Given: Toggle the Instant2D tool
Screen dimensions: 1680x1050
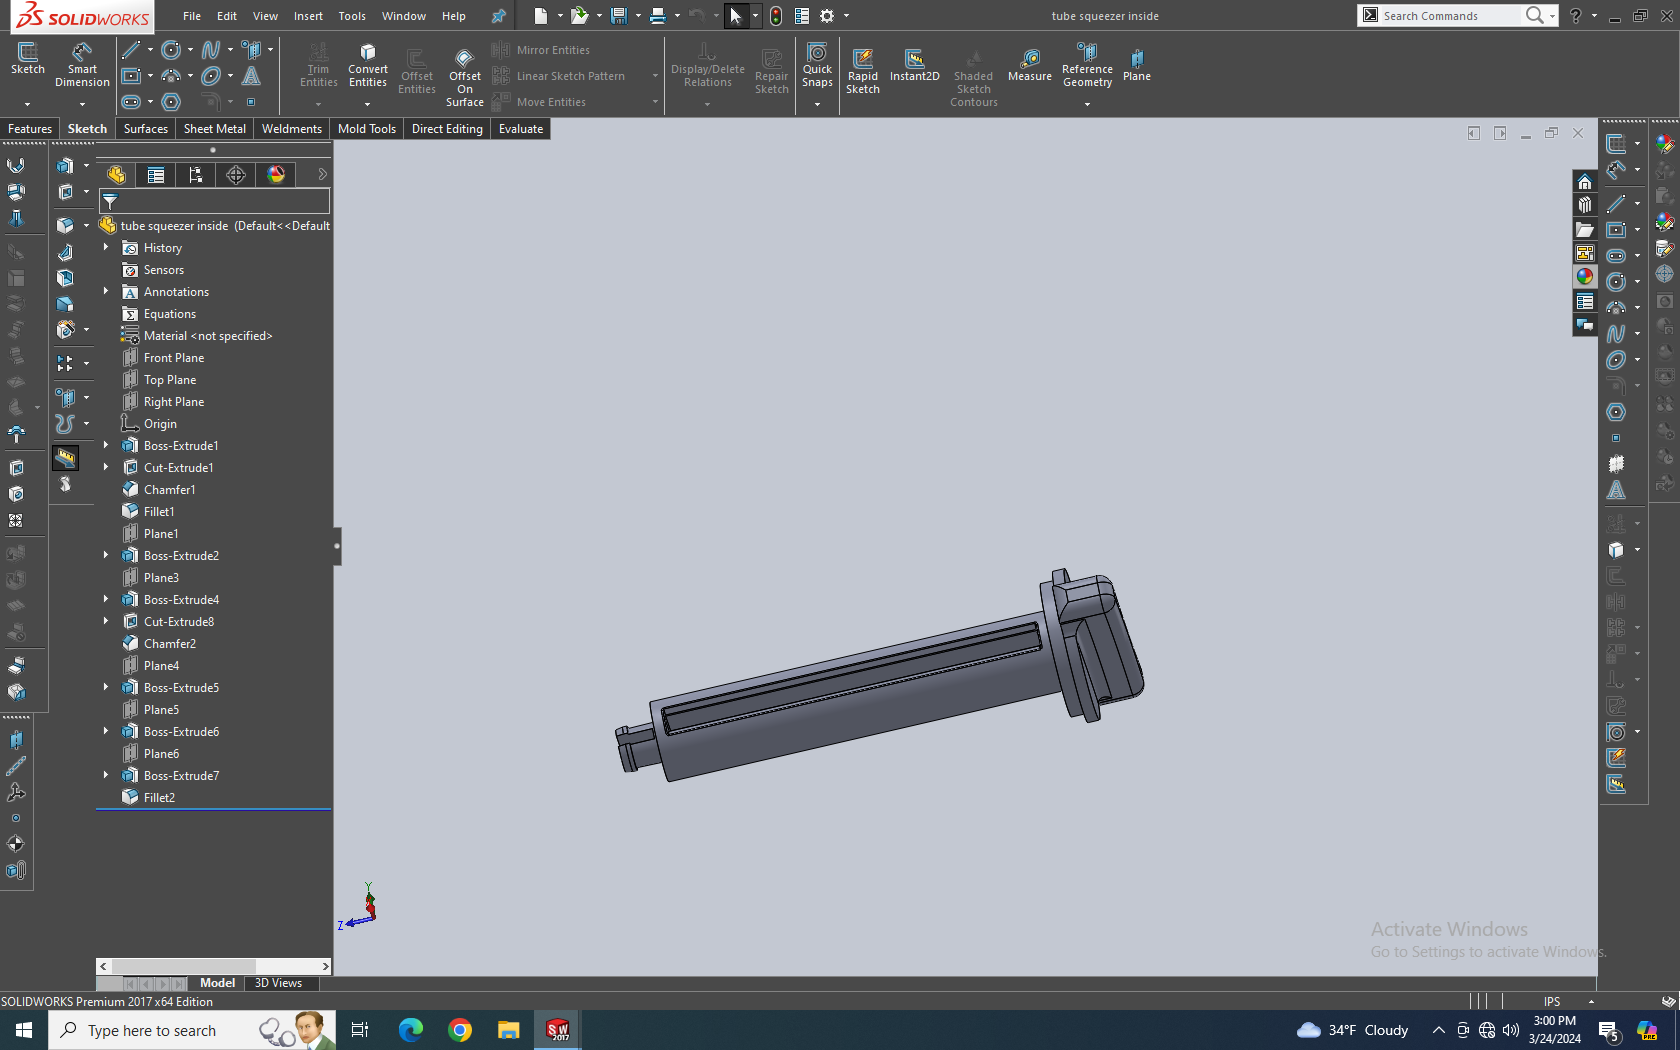Looking at the screenshot, I should click(914, 65).
